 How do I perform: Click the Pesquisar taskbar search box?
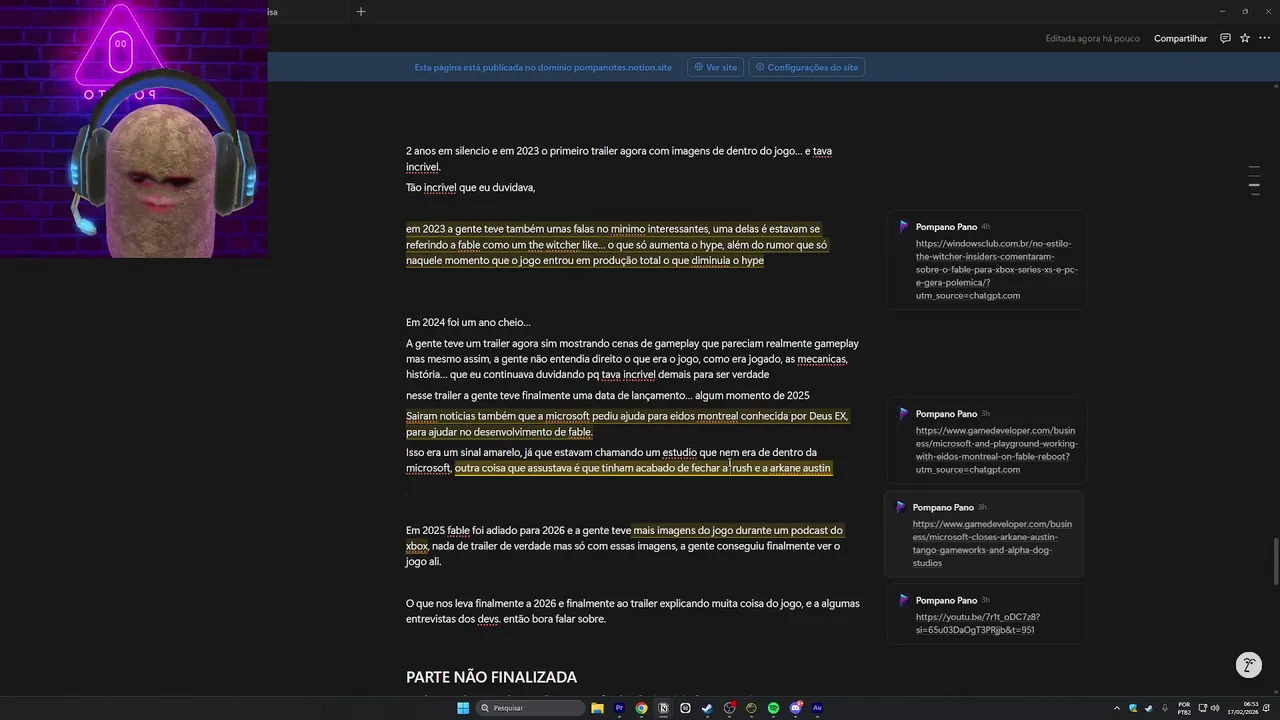click(531, 708)
